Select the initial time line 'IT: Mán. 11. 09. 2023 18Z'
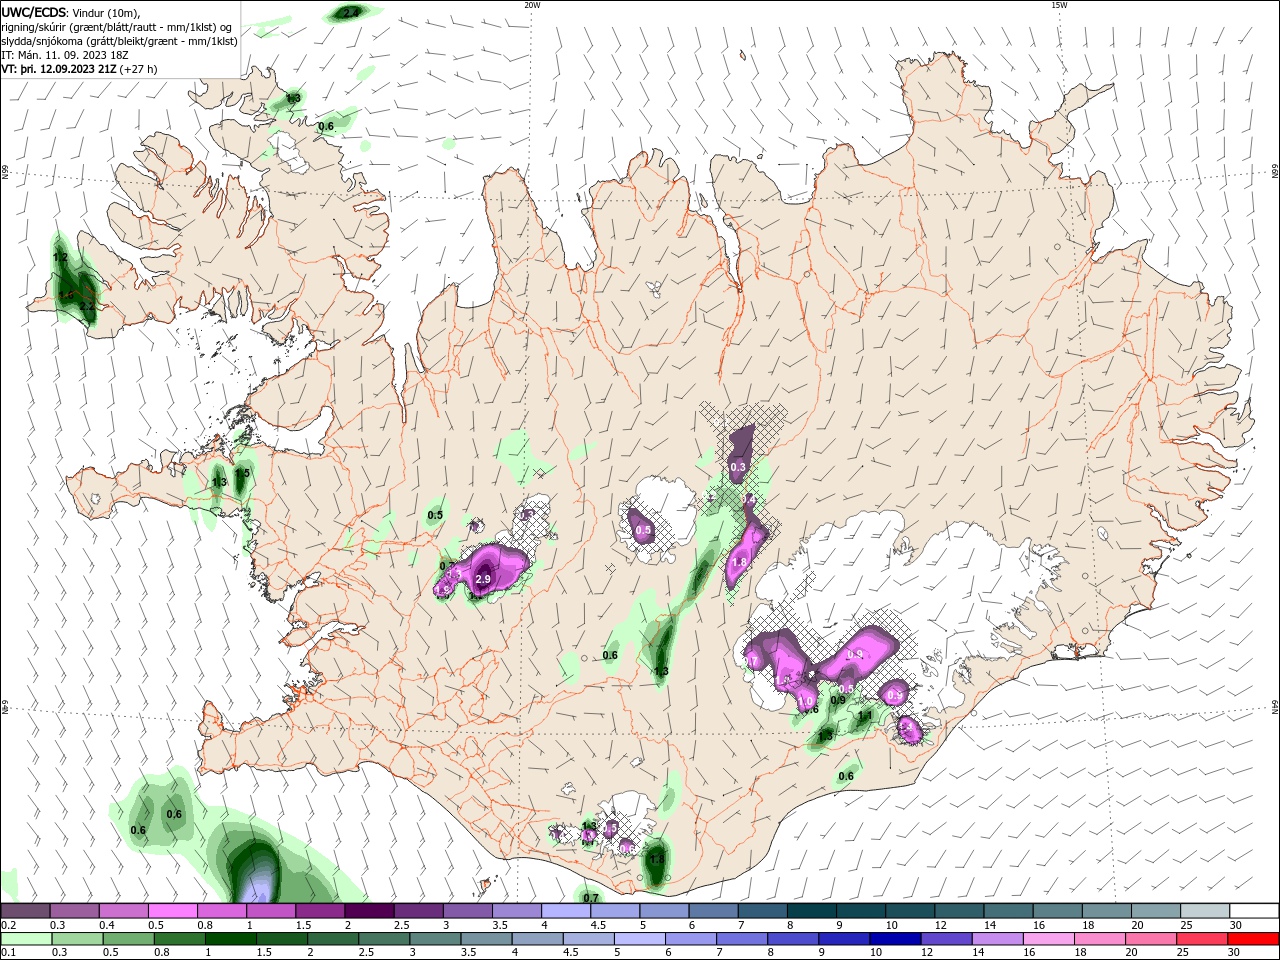Image resolution: width=1280 pixels, height=960 pixels. tap(66, 55)
